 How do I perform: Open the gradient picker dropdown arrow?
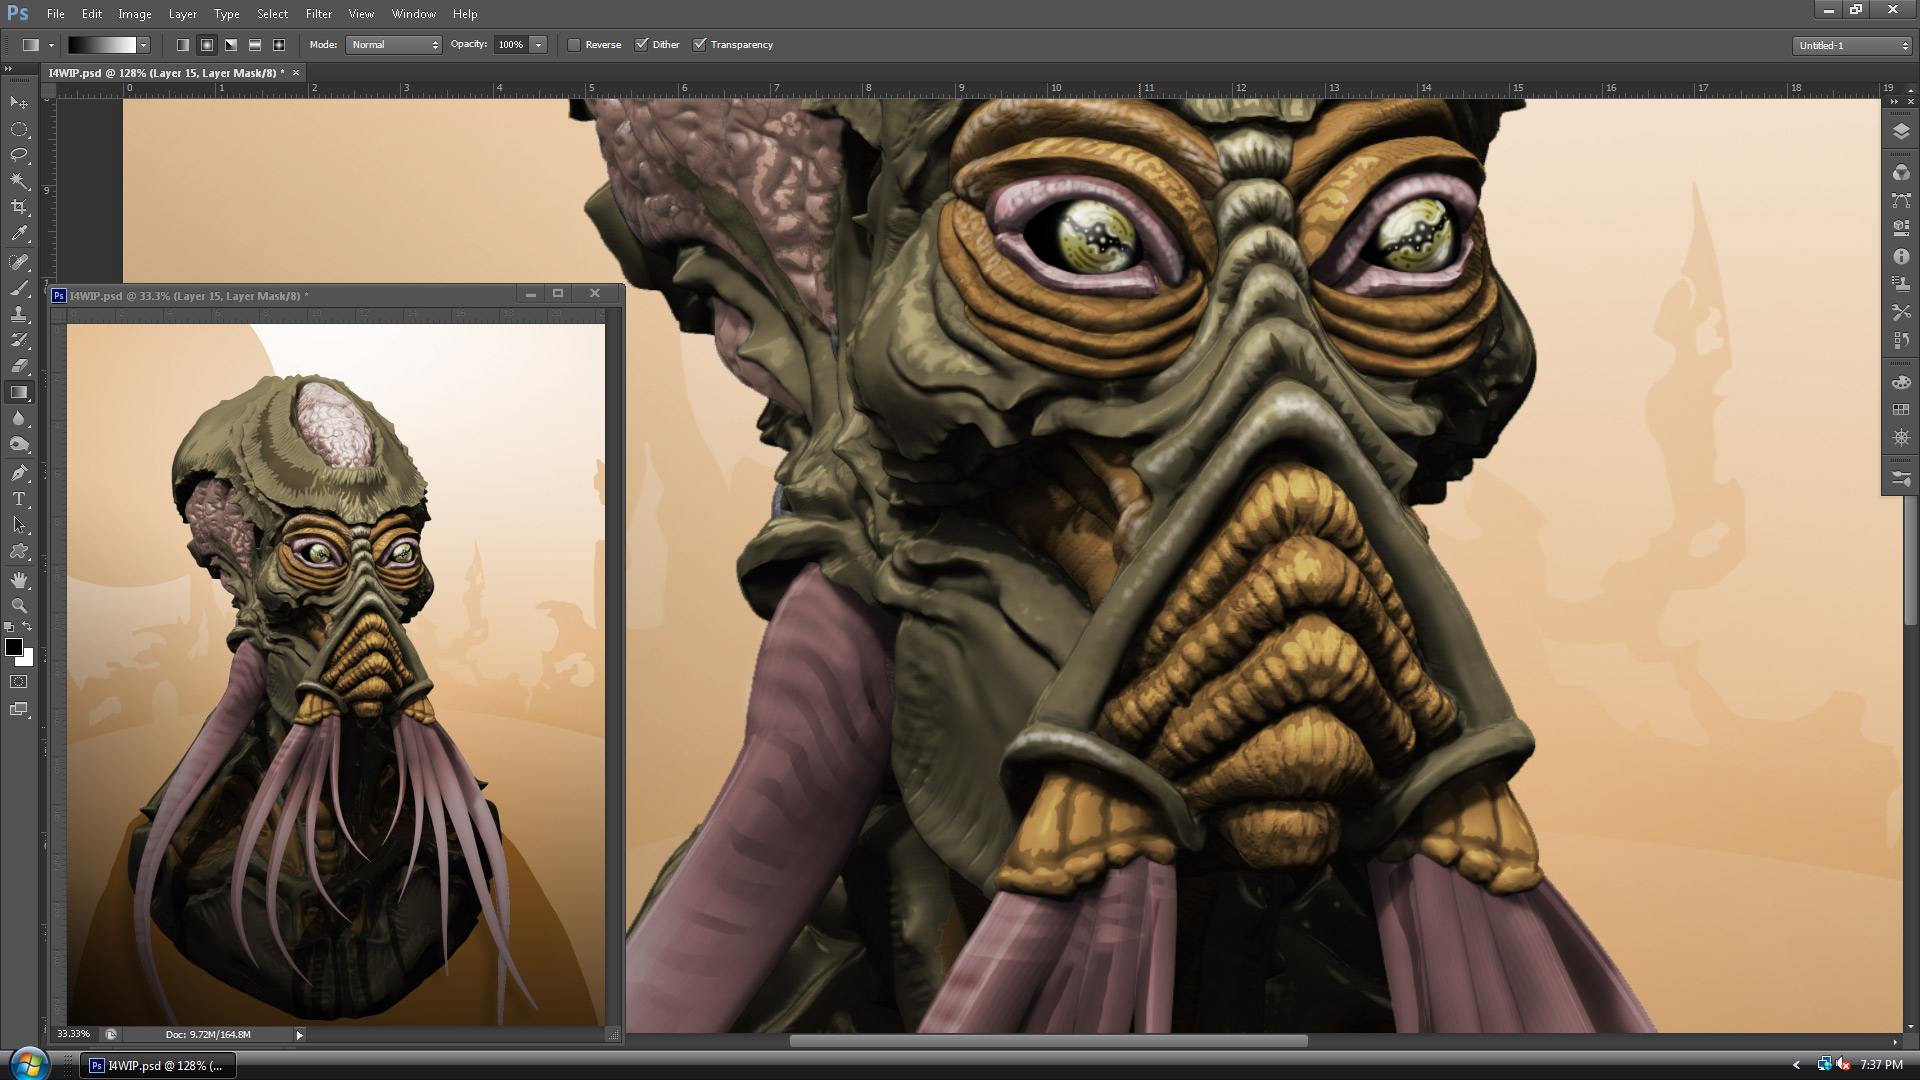pos(144,45)
